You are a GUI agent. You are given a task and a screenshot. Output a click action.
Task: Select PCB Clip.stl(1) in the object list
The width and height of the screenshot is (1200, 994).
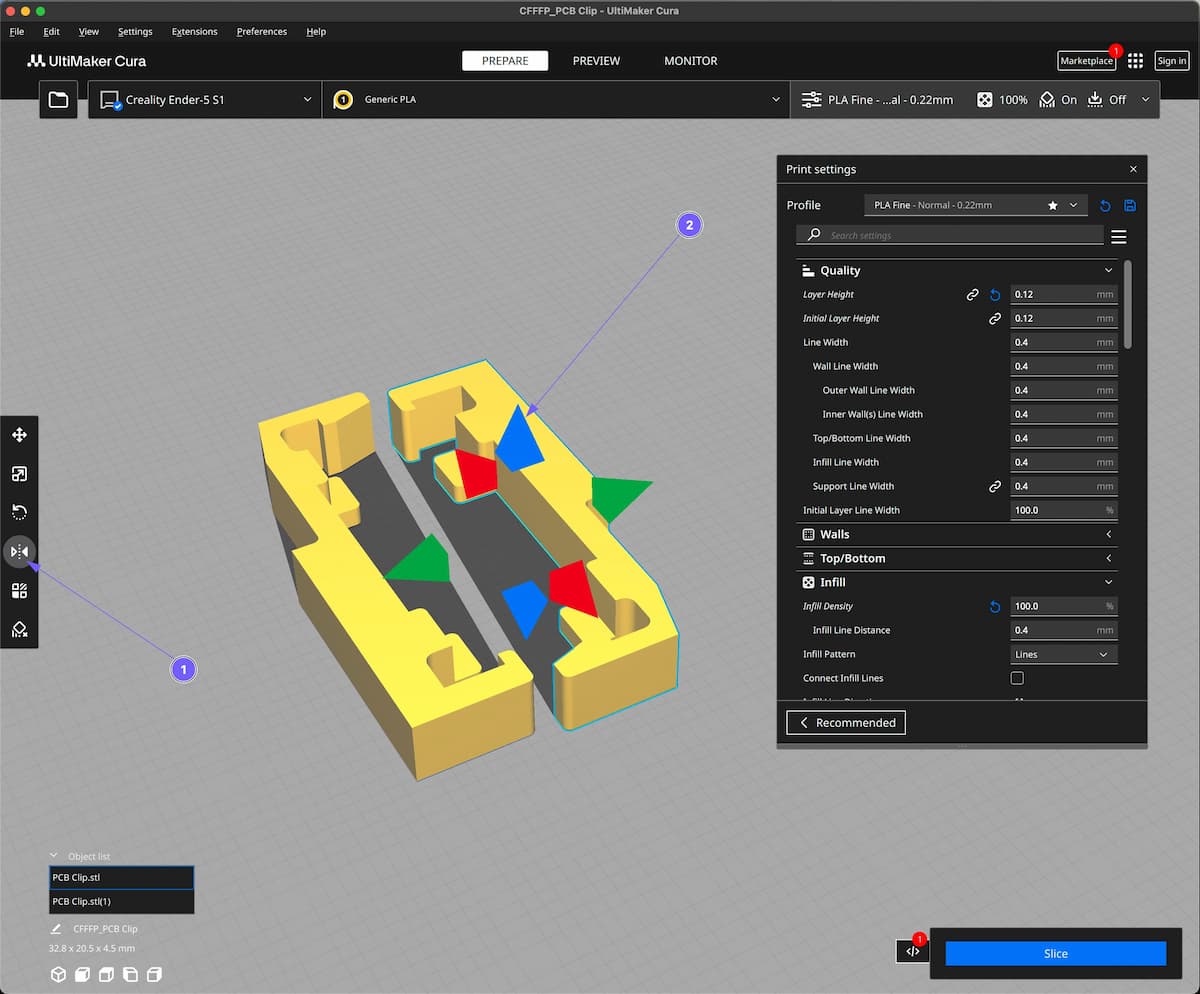[x=122, y=902]
